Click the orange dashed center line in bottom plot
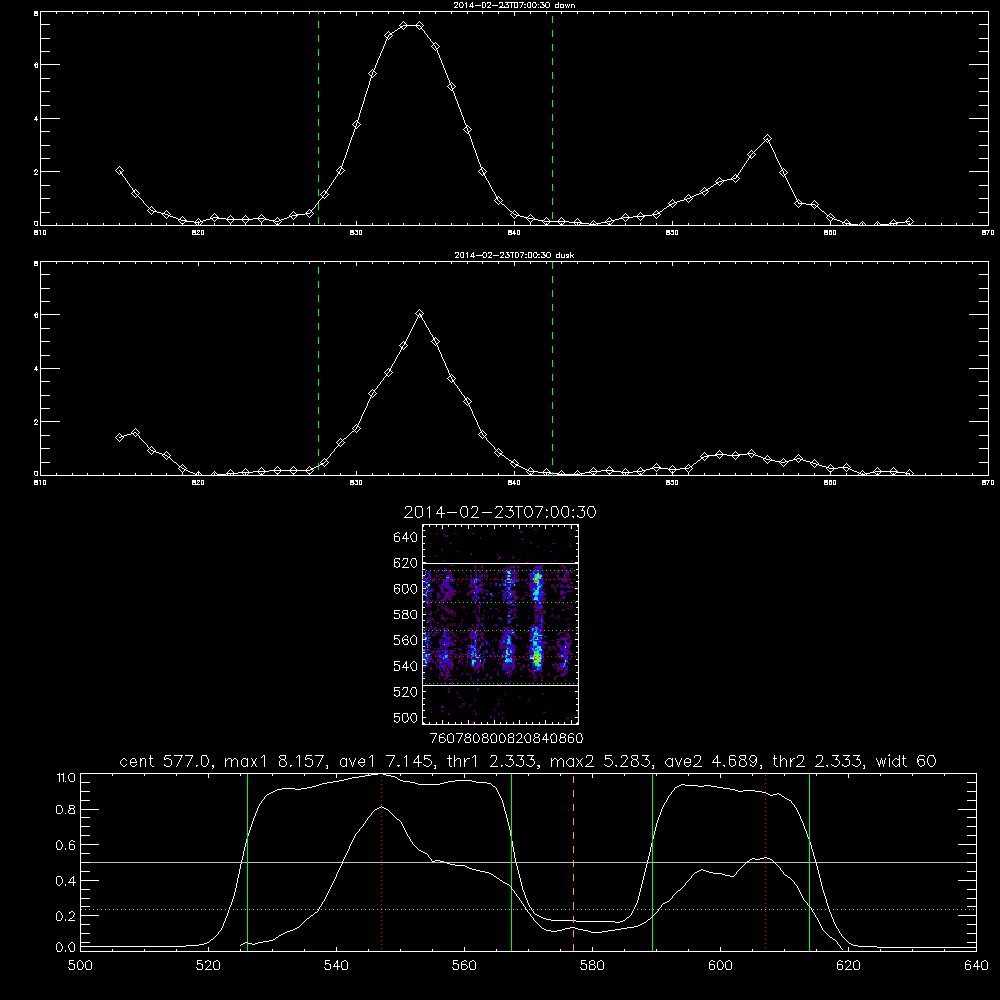Screen dimensions: 1000x1000 tap(573, 861)
